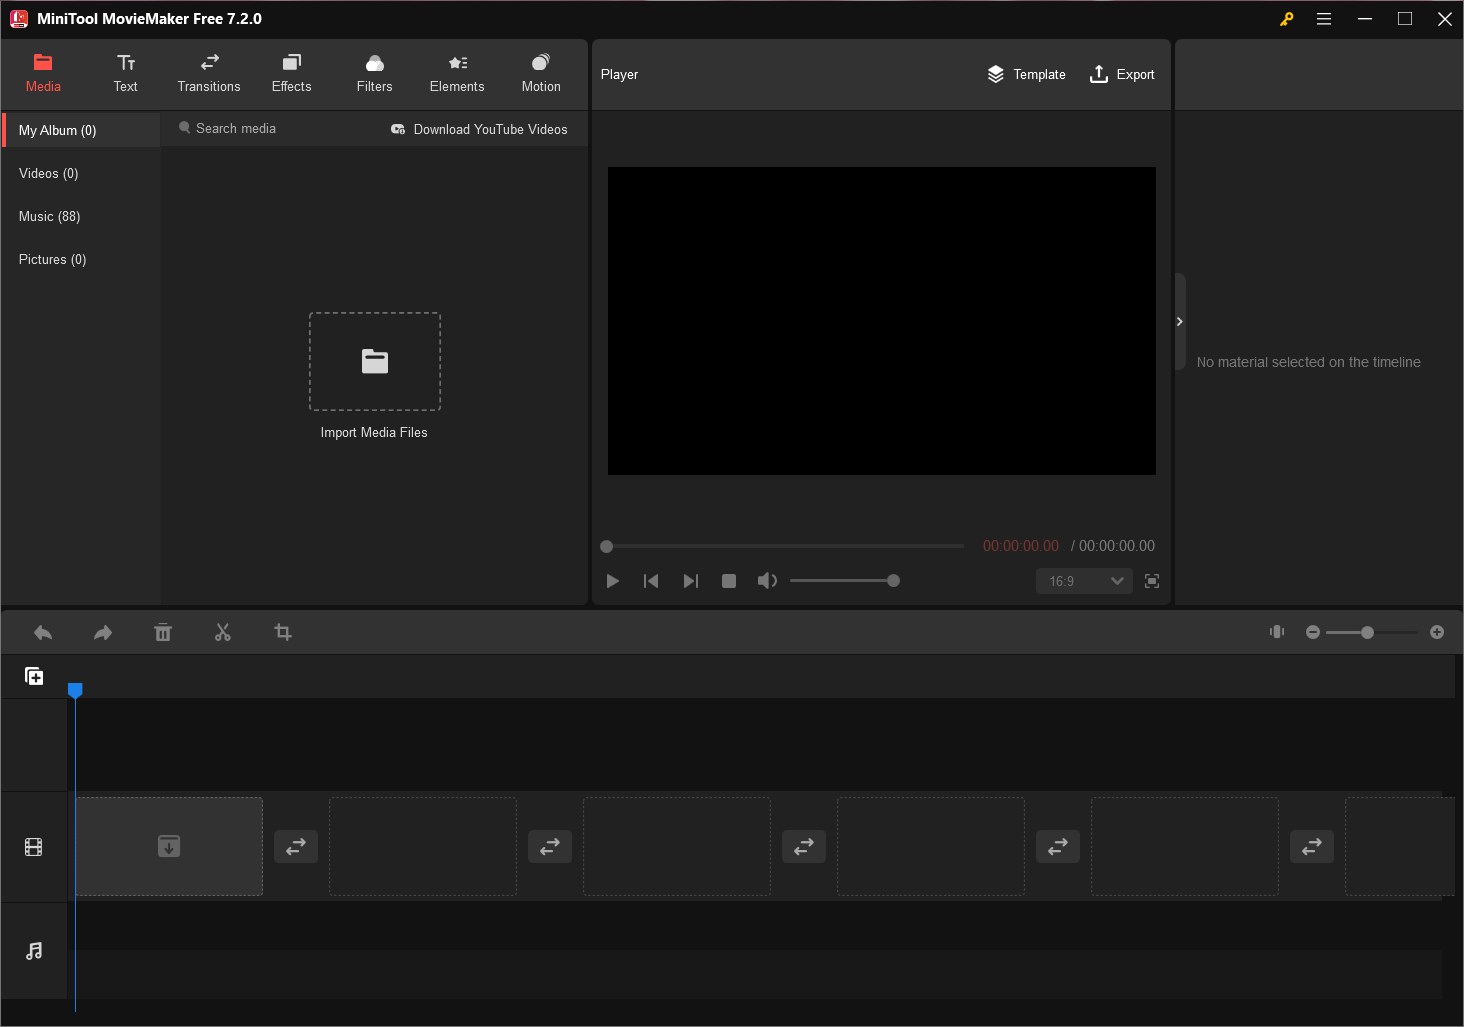Image resolution: width=1464 pixels, height=1027 pixels.
Task: Click fifth transition slot on video track
Action: tap(1312, 846)
